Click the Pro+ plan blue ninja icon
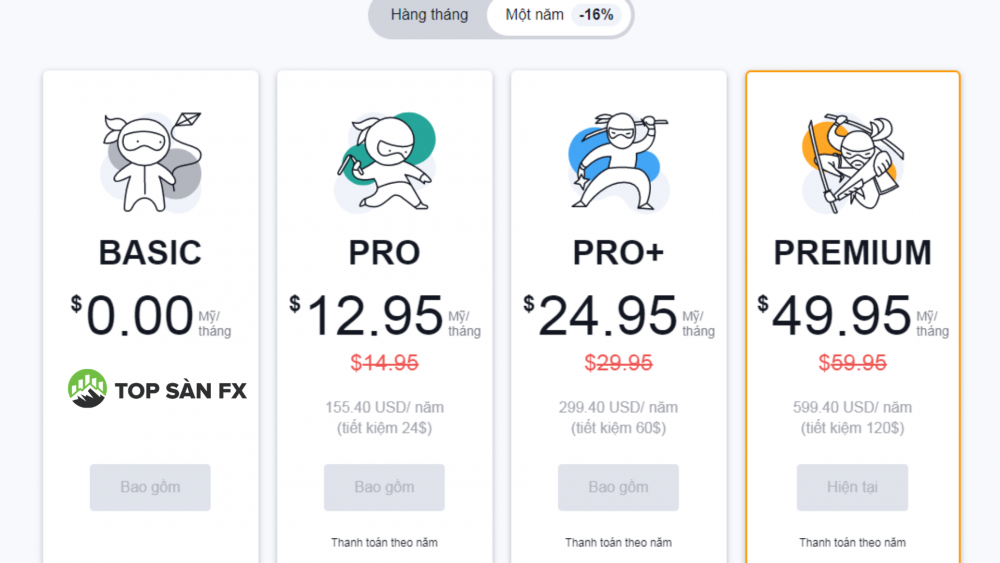Image resolution: width=1000 pixels, height=563 pixels. (619, 162)
